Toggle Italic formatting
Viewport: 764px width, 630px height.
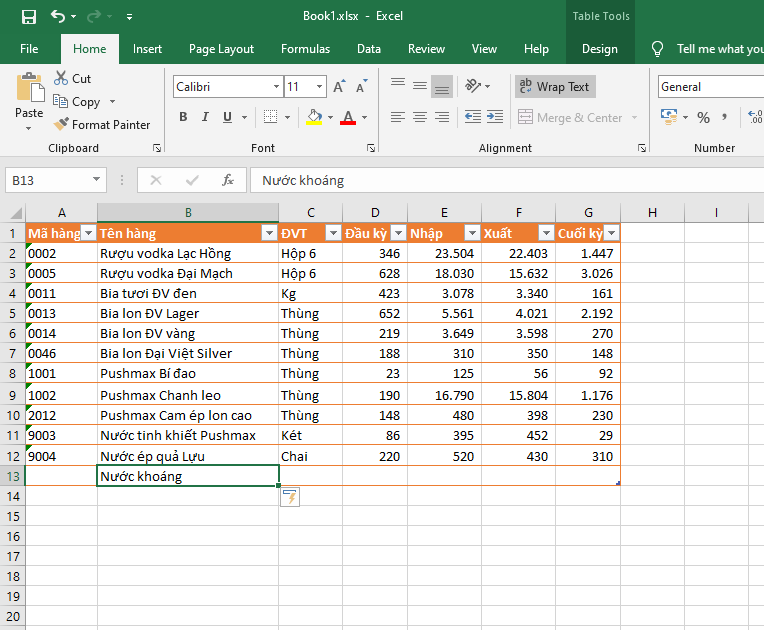click(205, 117)
